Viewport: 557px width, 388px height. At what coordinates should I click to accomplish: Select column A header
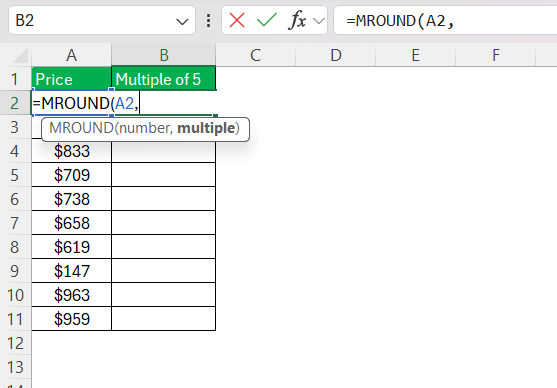tap(71, 55)
